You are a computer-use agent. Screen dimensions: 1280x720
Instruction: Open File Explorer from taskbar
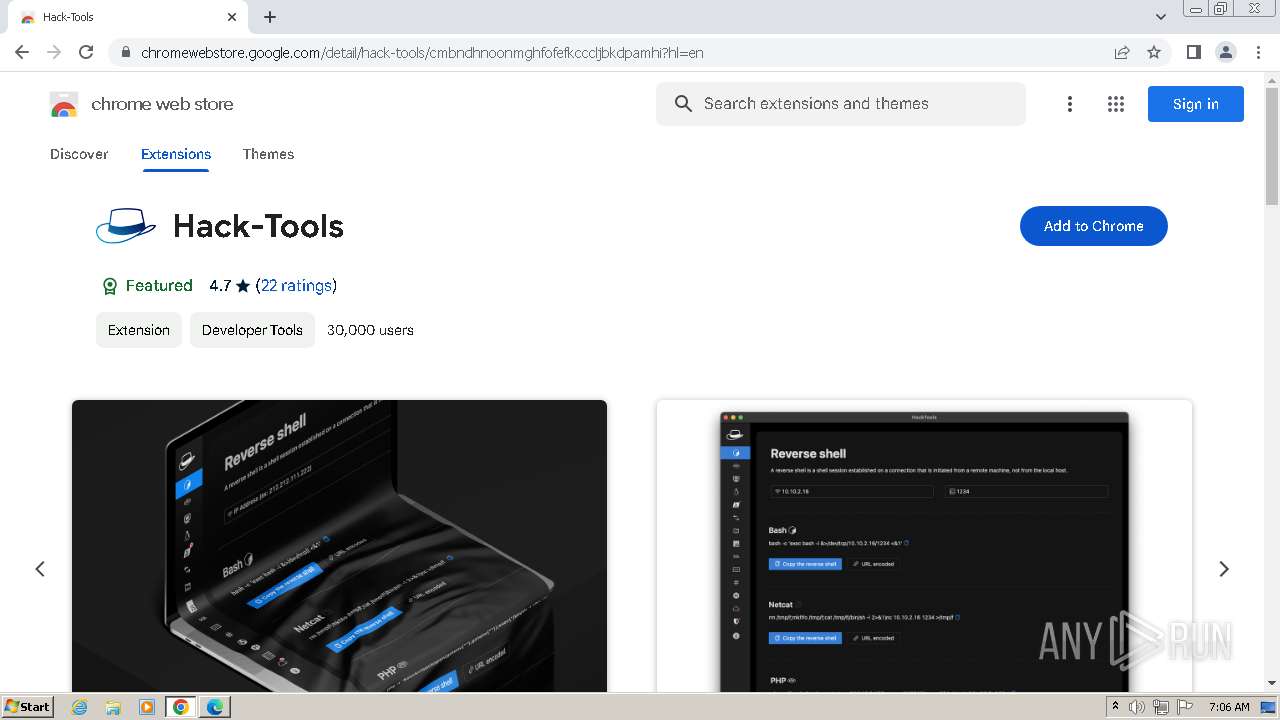click(x=113, y=707)
